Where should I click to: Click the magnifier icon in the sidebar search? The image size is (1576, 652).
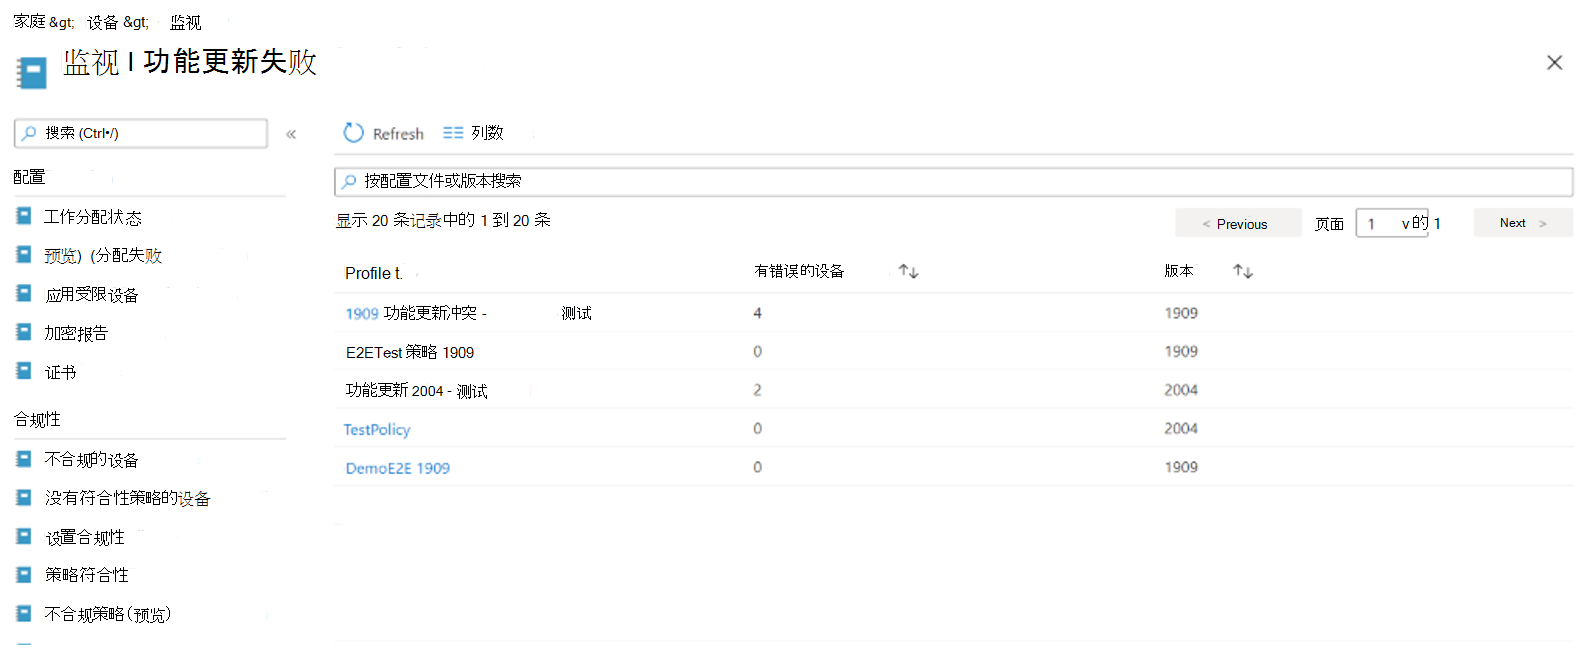click(30, 133)
